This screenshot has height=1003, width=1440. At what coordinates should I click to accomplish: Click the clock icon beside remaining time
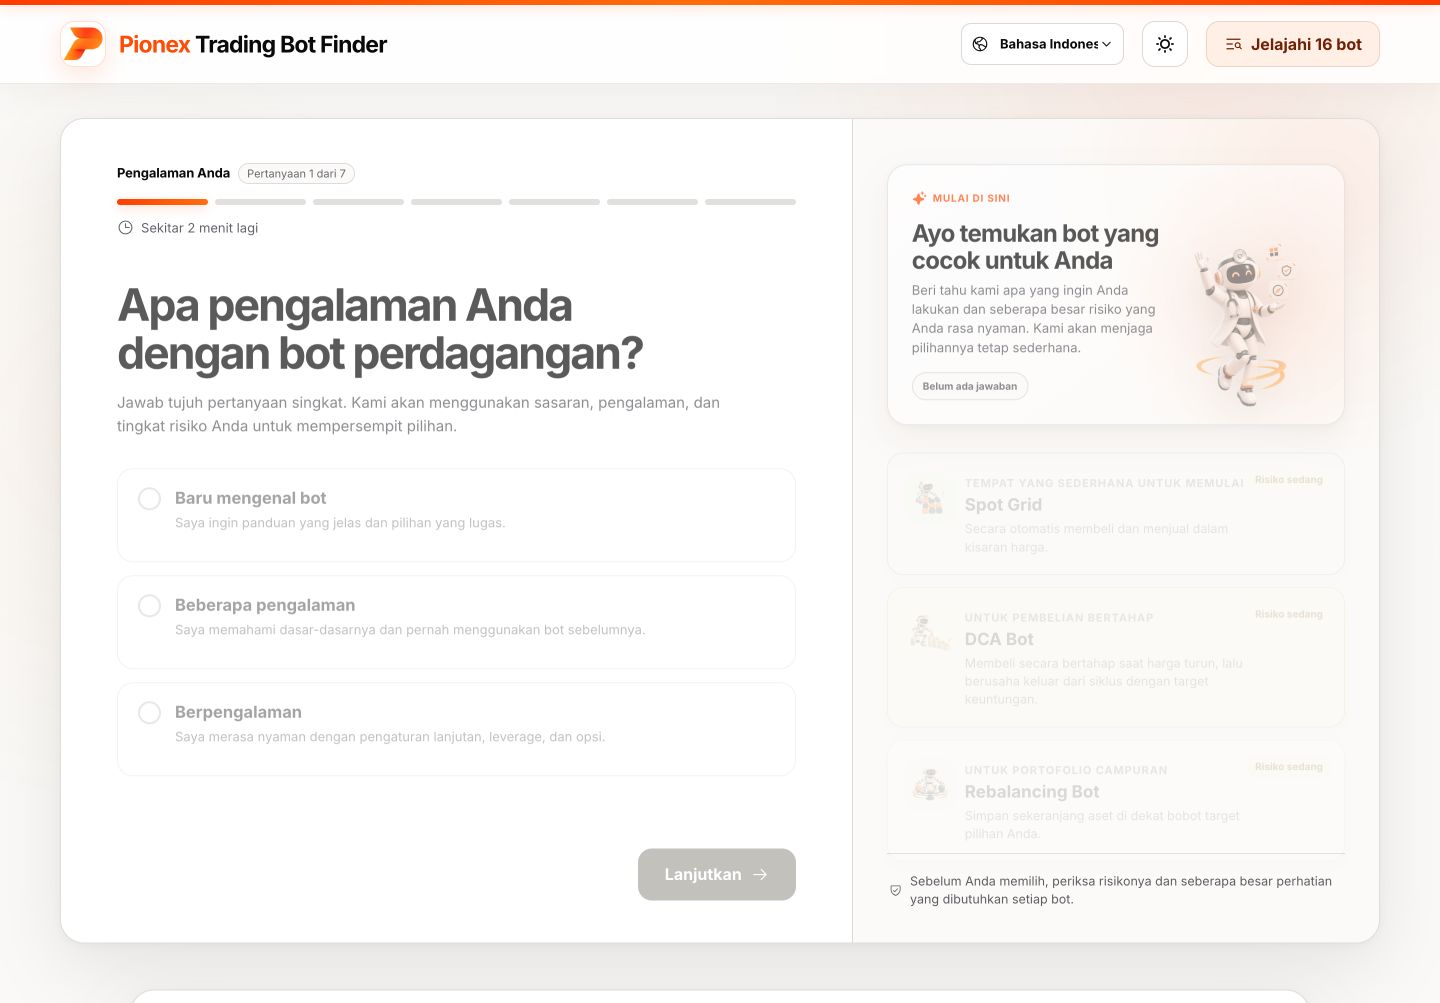pyautogui.click(x=125, y=228)
